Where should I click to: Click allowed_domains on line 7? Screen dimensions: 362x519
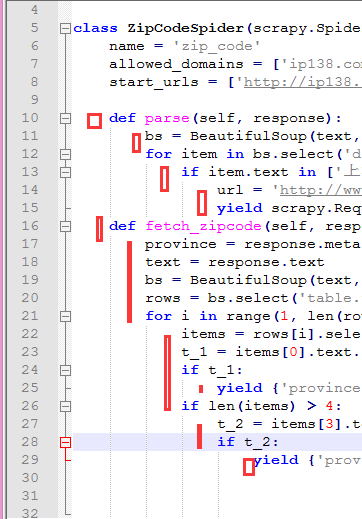point(176,64)
